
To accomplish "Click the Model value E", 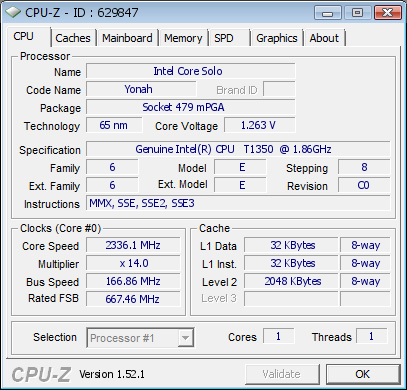I will [x=240, y=167].
